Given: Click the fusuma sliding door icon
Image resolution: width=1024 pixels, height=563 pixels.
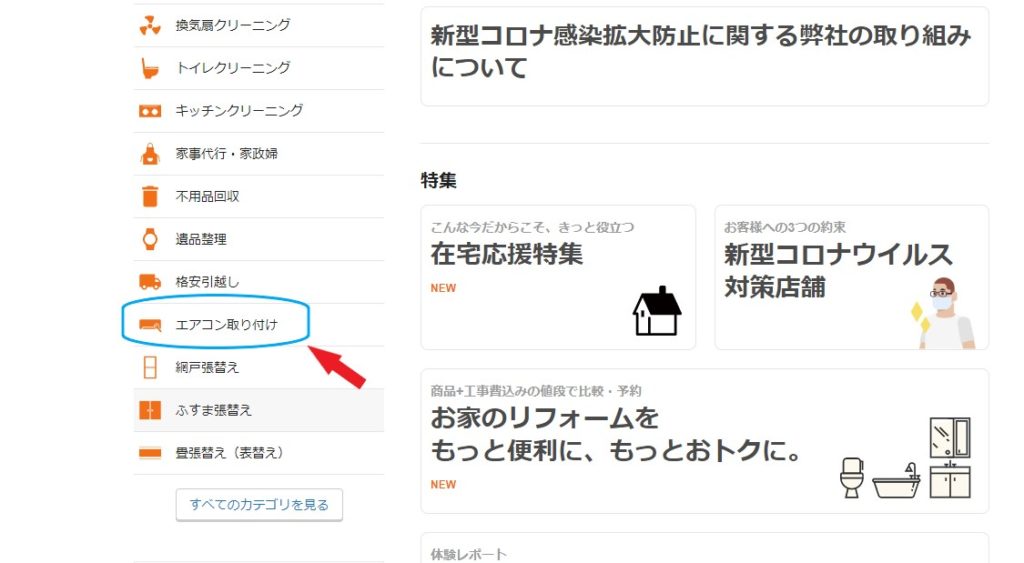Looking at the screenshot, I should [x=149, y=410].
